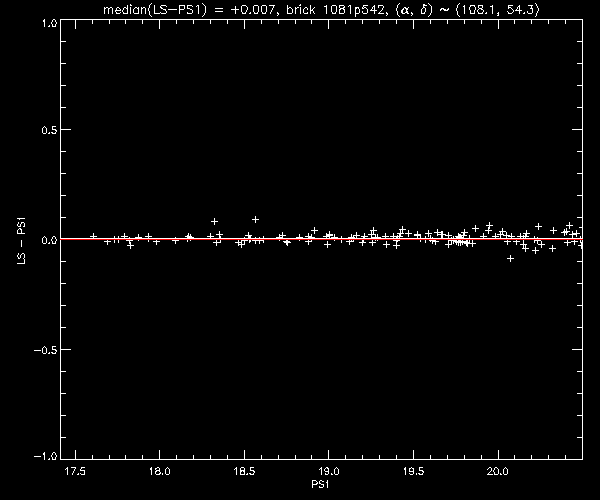Click the y-axis tick label 0.5
The image size is (600, 500).
click(49, 130)
